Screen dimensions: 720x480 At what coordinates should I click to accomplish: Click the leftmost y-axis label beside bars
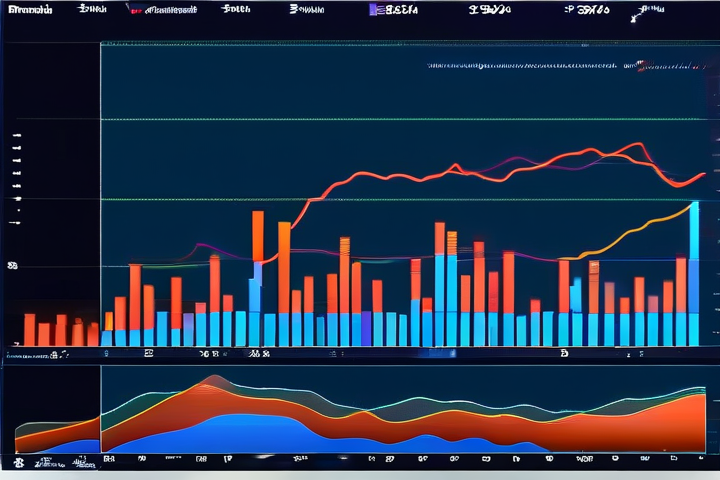click(x=13, y=266)
